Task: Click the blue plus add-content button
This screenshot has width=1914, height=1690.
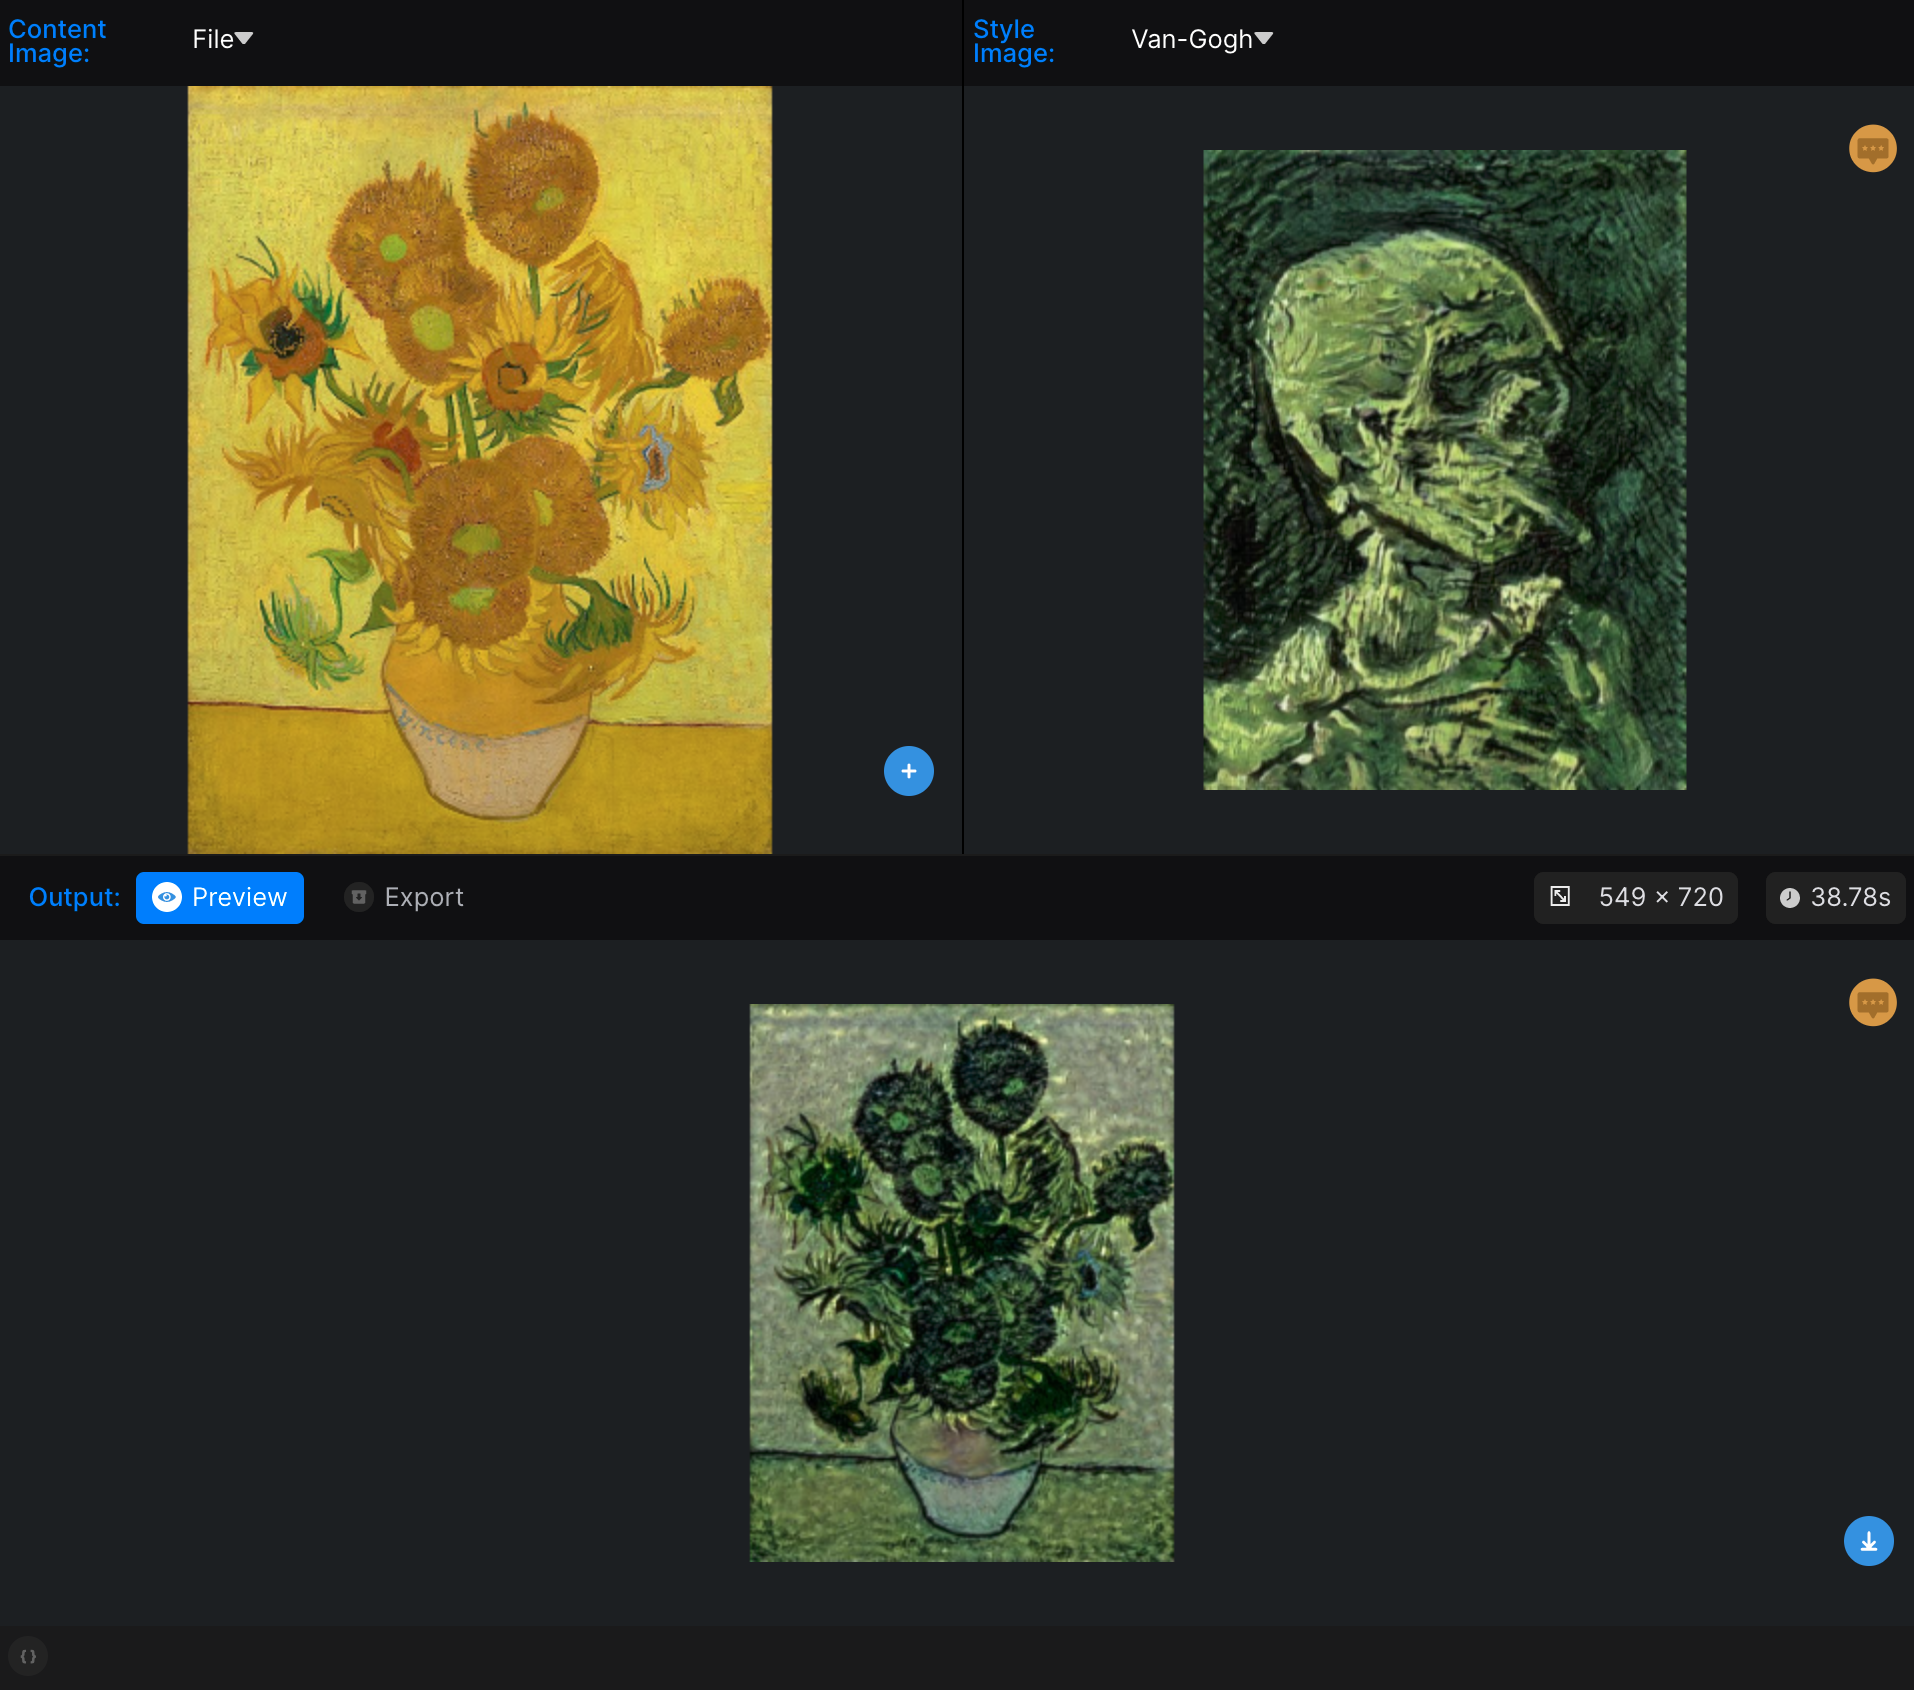Action: pos(908,771)
